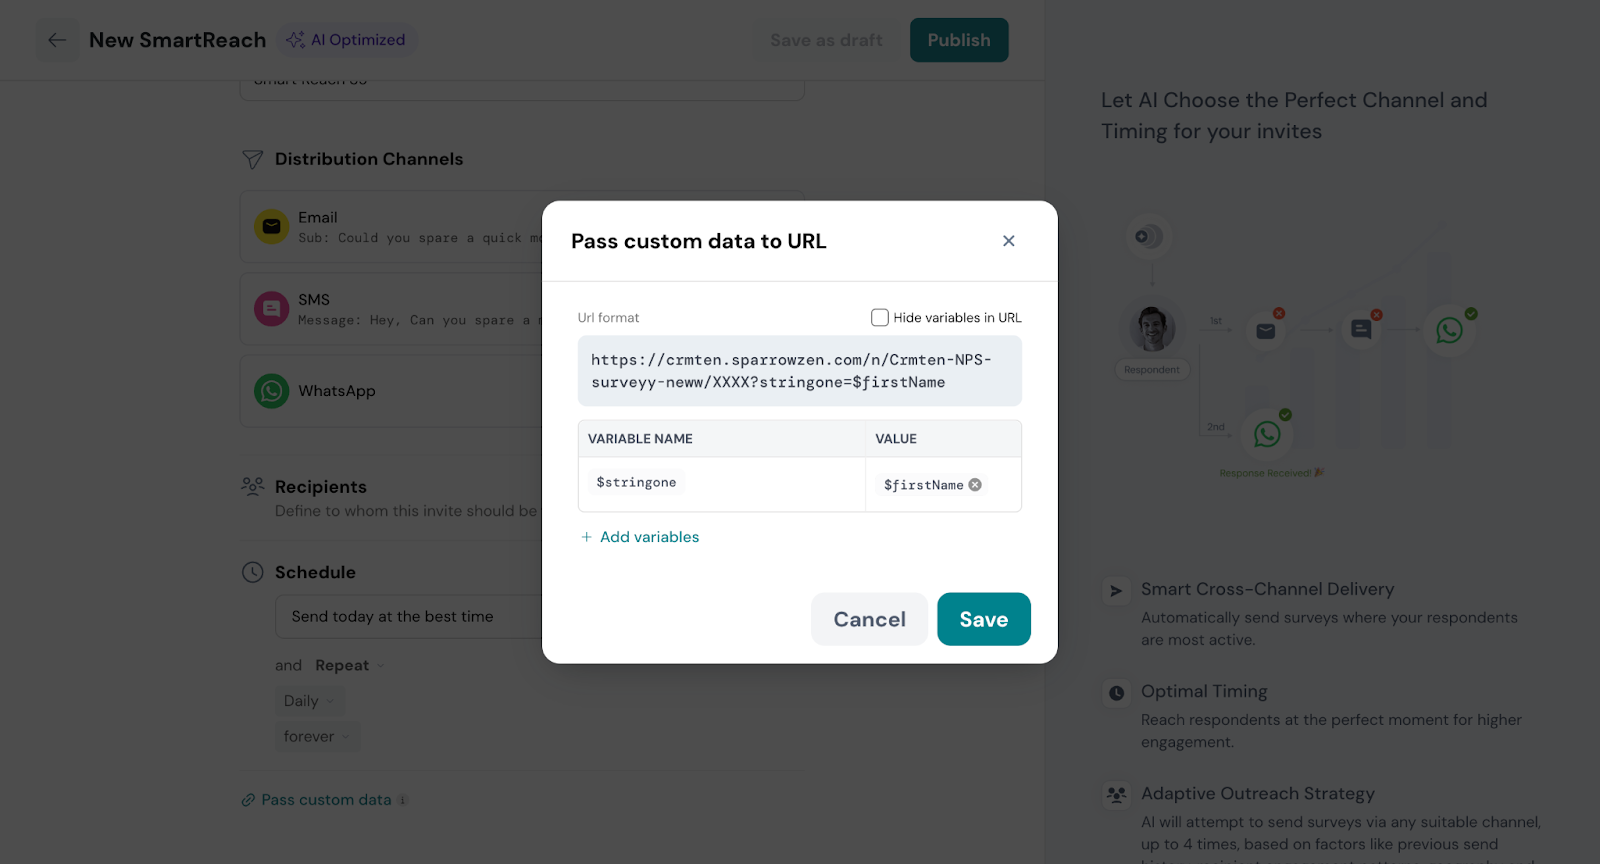Click the info icon beside Pass custom data
1600x864 pixels.
point(403,800)
